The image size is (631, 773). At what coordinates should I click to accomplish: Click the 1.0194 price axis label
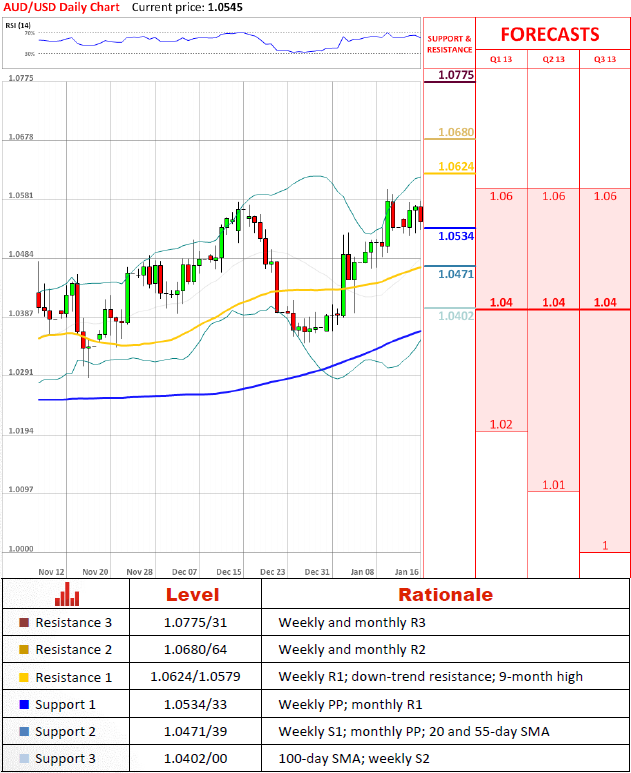pyautogui.click(x=21, y=431)
